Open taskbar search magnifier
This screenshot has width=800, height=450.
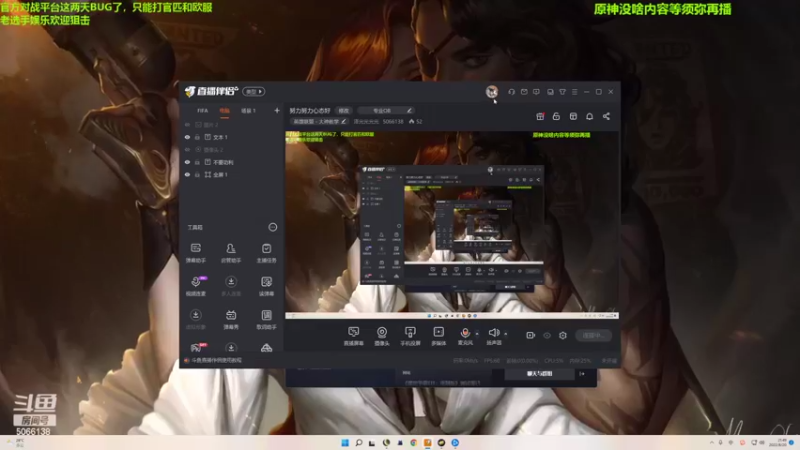pos(359,443)
